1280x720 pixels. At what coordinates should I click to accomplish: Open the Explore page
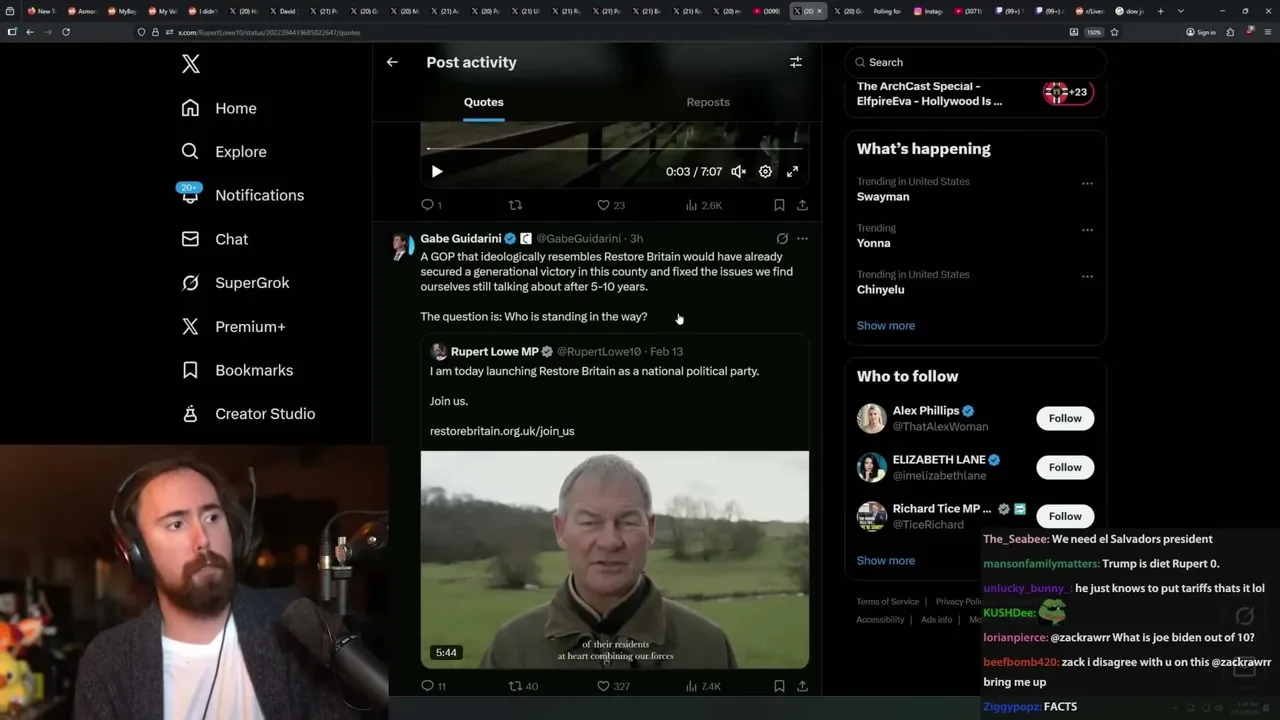[224, 152]
